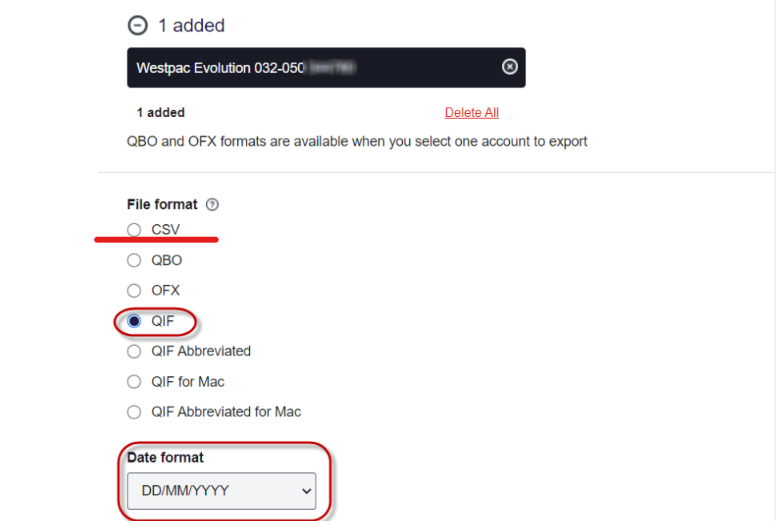784x531 pixels.
Task: Open the File format help icon
Action: (212, 205)
